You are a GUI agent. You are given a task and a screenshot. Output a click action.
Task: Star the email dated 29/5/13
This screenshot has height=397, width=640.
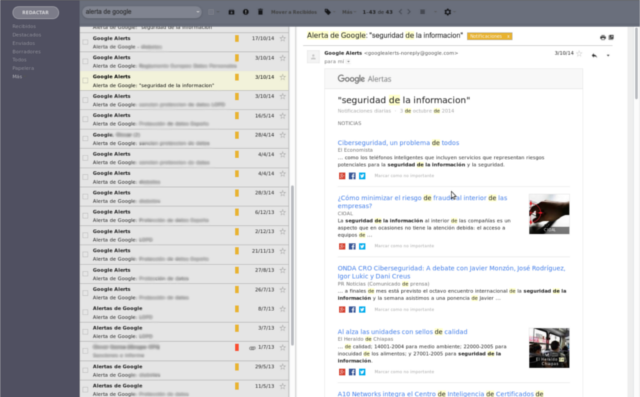[x=282, y=367]
